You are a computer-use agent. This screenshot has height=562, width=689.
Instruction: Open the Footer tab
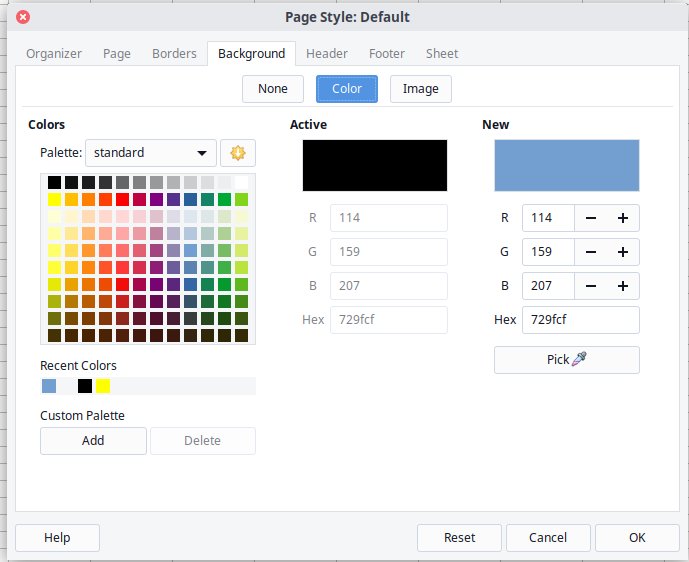pos(387,54)
